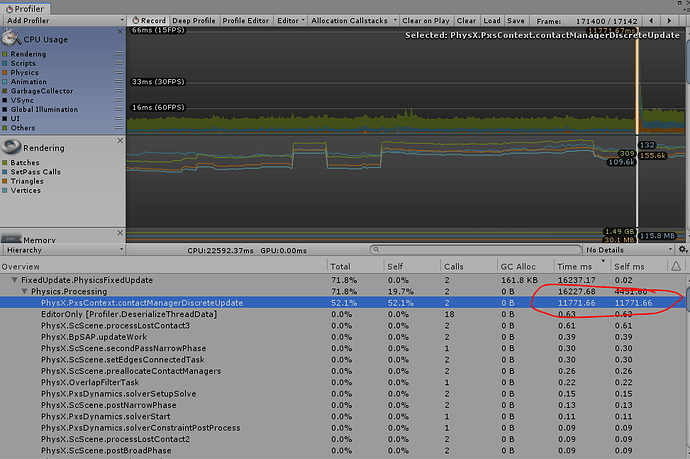The width and height of the screenshot is (690, 459).
Task: Toggle Scripts color swatch in CPU Usage
Action: [5, 63]
